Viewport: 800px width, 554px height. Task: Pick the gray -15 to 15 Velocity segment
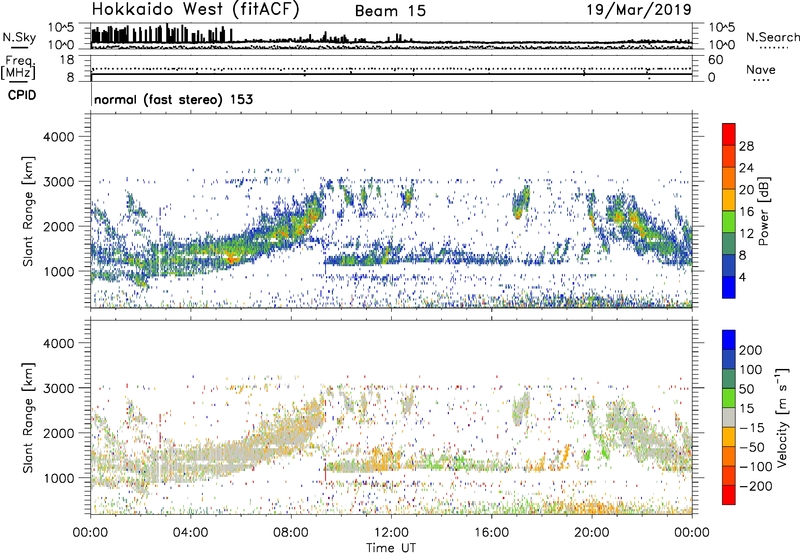729,418
